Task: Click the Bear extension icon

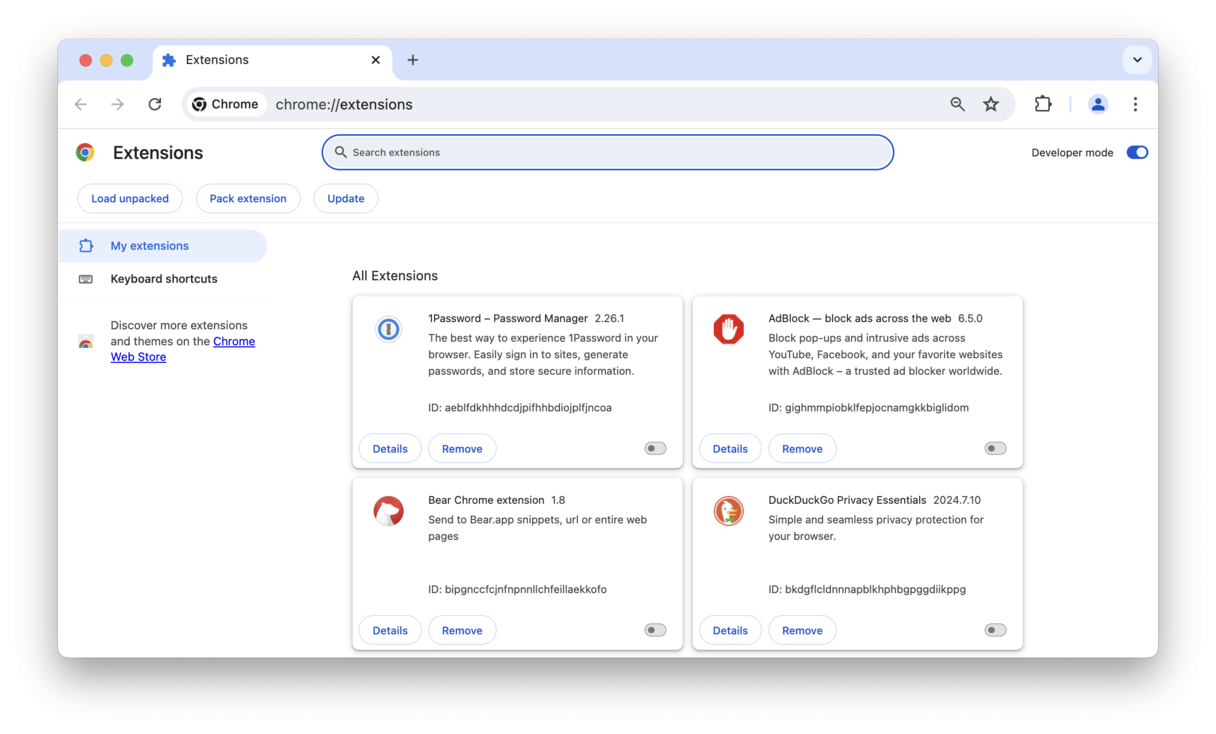Action: click(388, 511)
